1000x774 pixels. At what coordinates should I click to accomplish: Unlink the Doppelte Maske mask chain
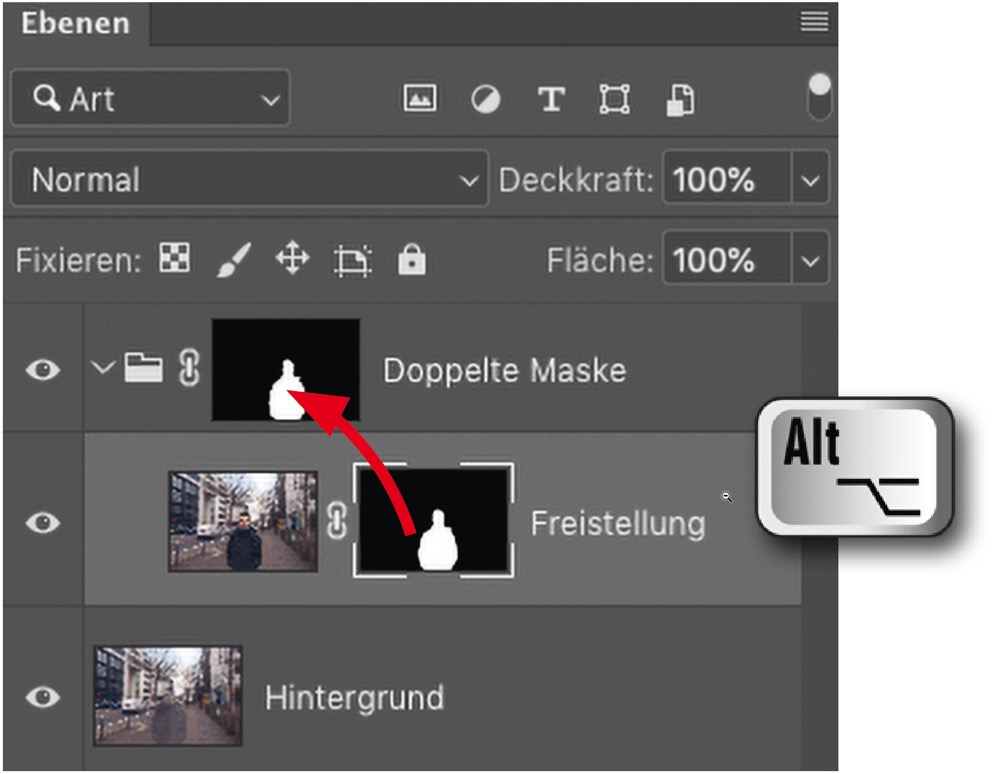coord(189,368)
